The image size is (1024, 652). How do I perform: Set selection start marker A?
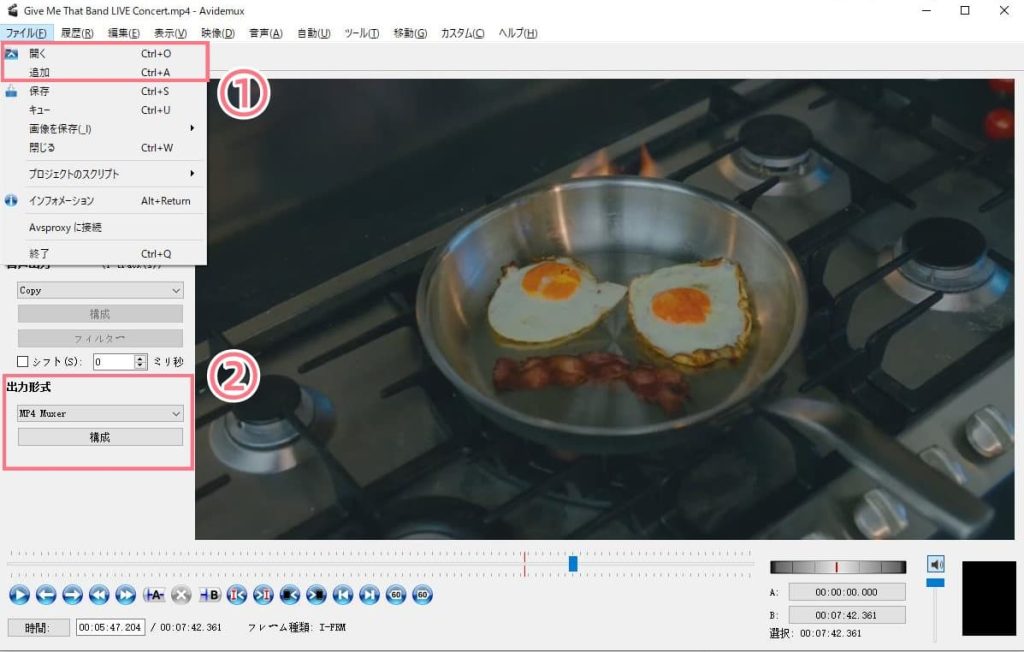point(154,595)
